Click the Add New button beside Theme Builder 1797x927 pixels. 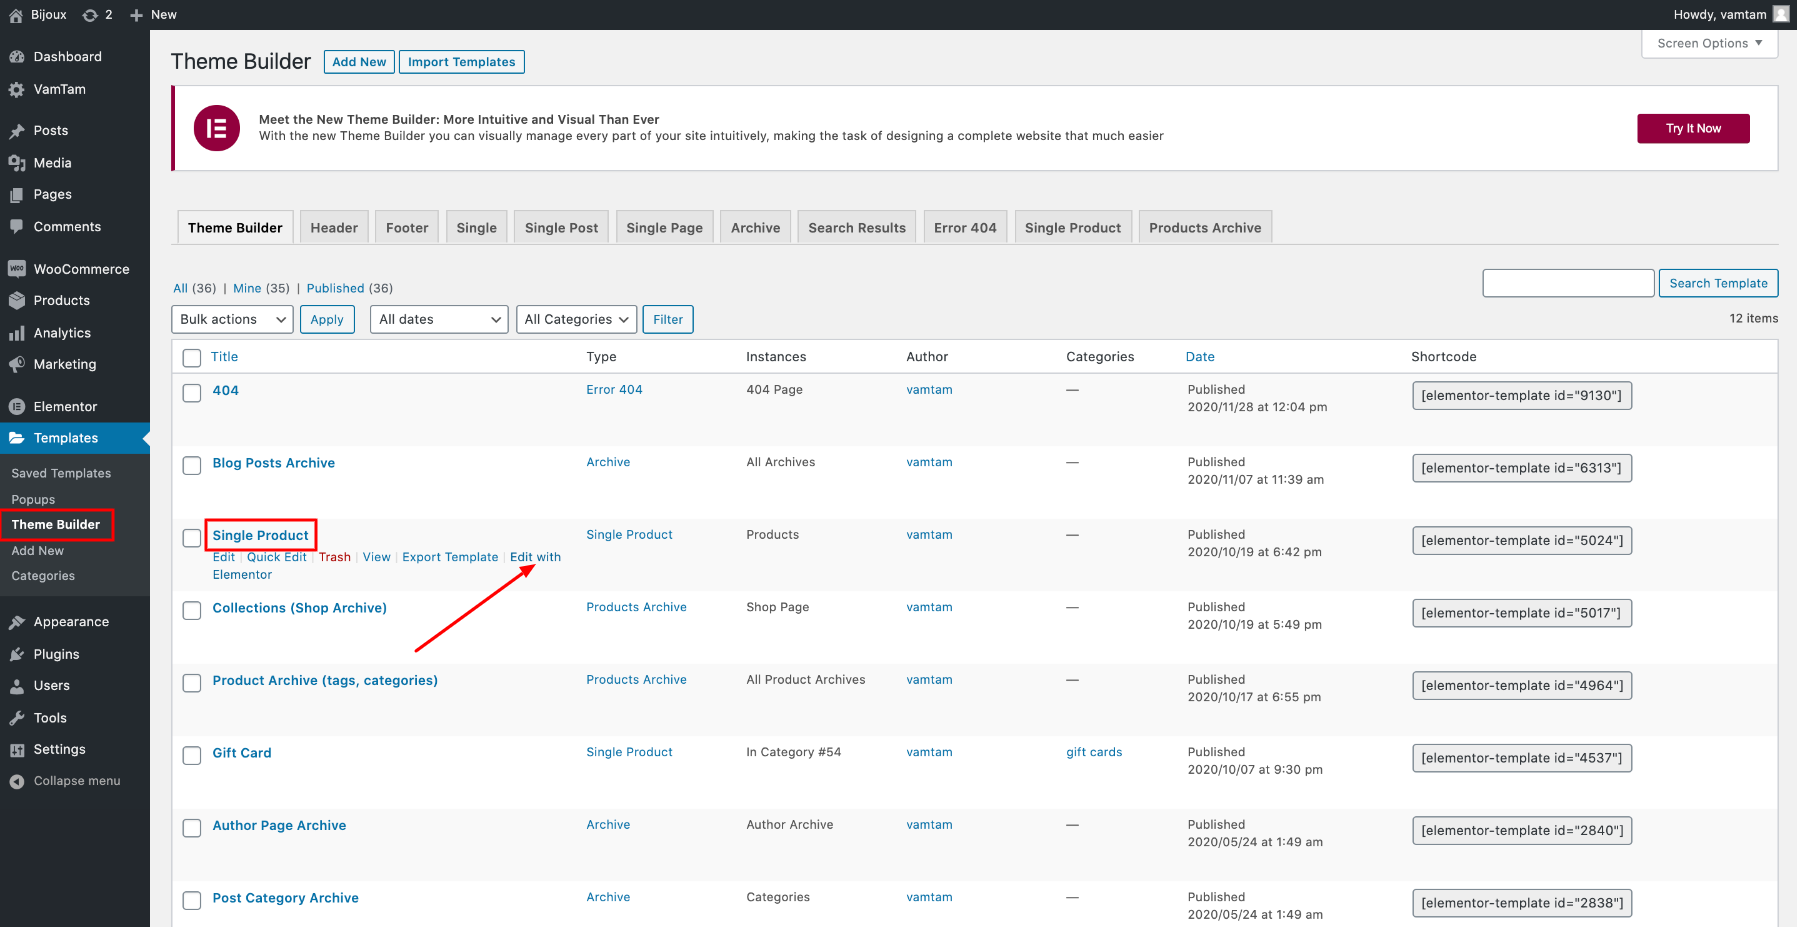(359, 62)
